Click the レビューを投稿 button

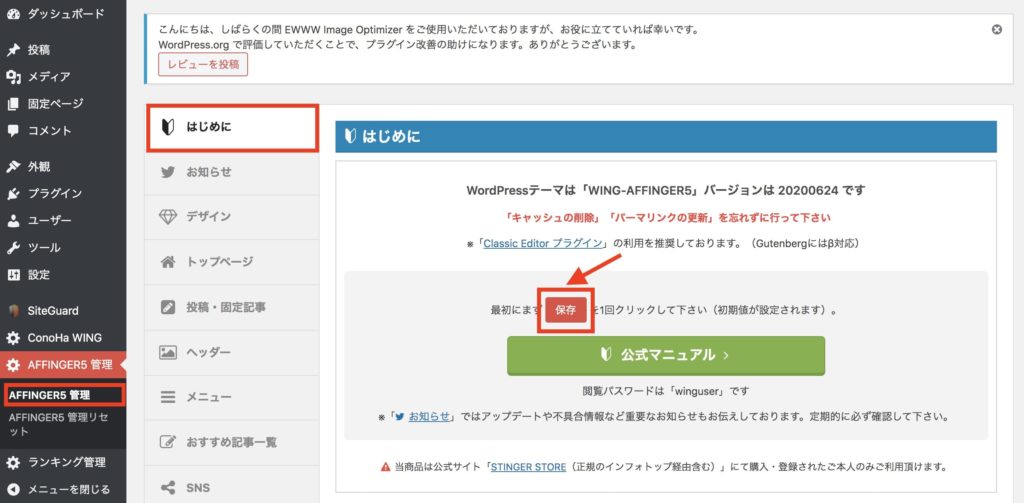203,64
